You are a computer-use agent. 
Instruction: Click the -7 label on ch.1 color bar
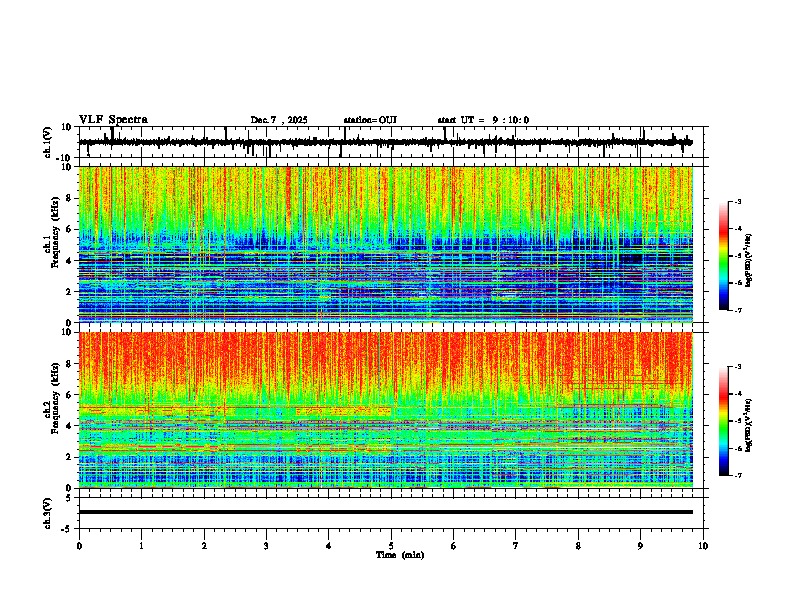[x=738, y=310]
